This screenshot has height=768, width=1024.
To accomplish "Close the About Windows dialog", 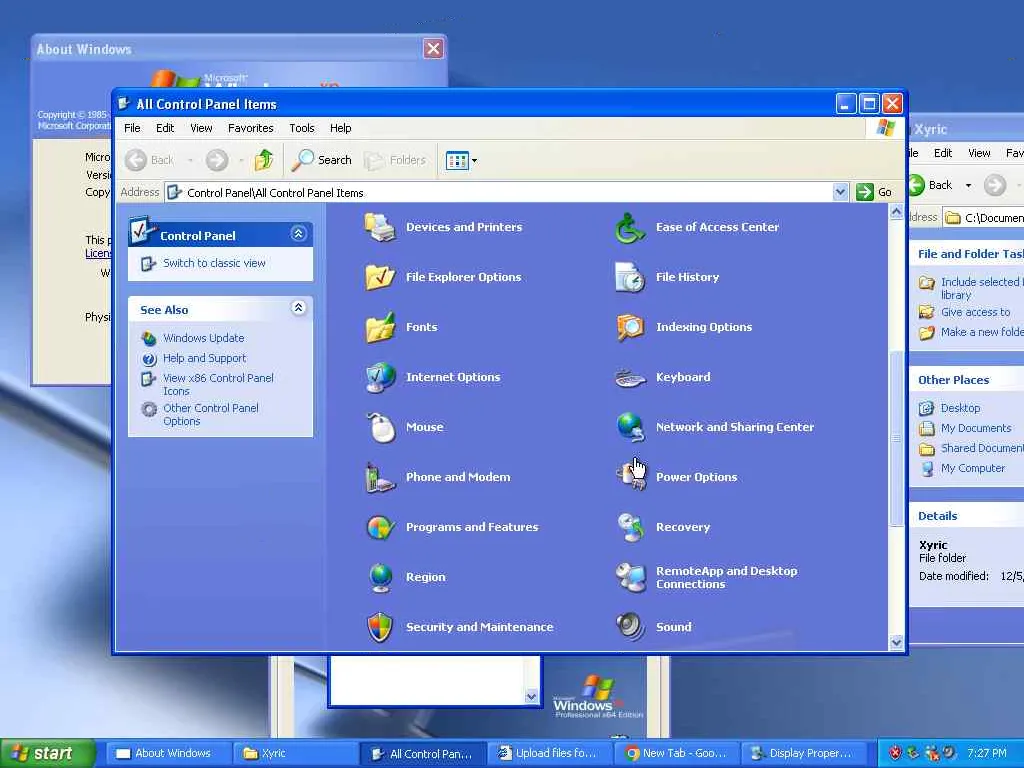I will click(x=433, y=48).
